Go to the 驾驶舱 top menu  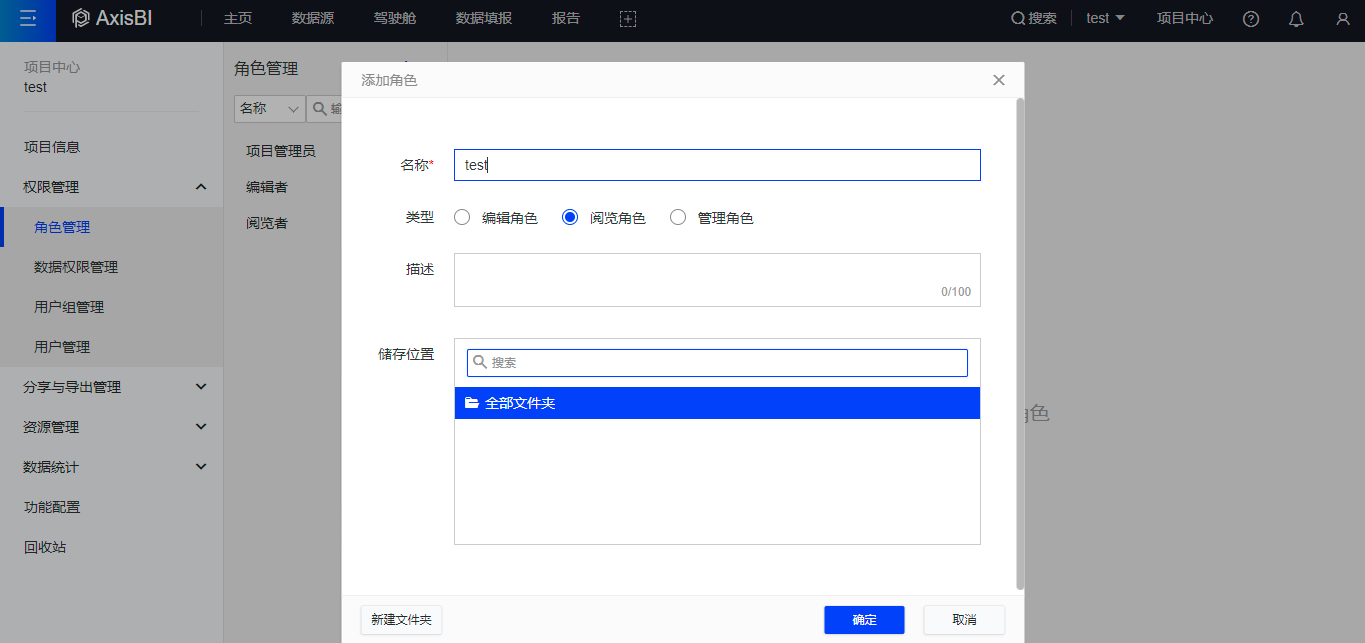tap(394, 19)
